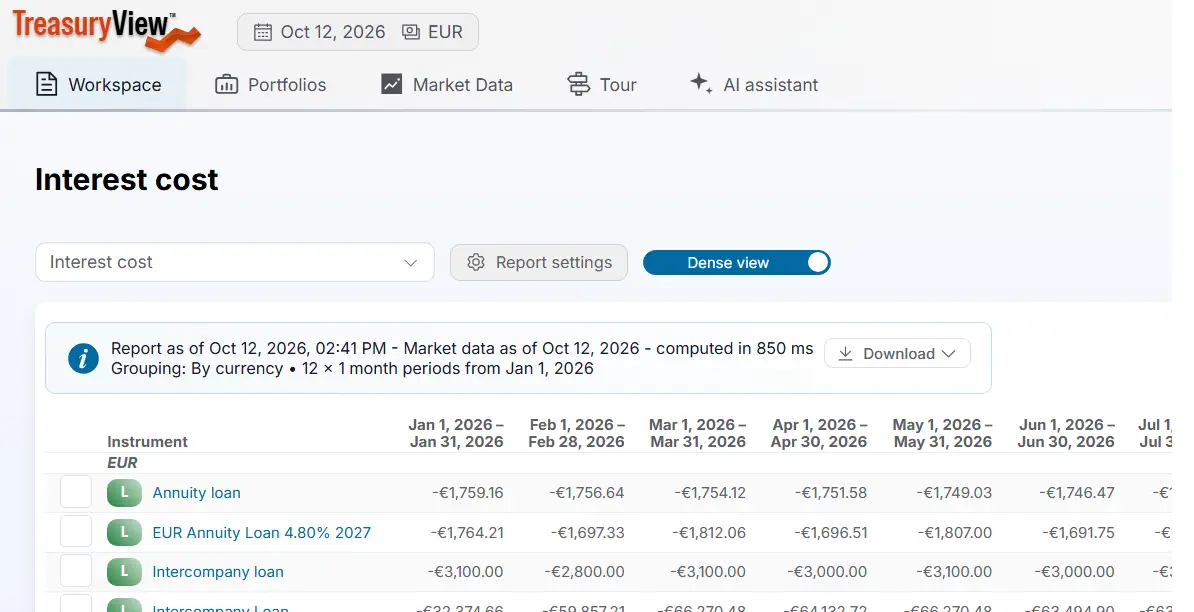Click the -€1,759.16 cell
This screenshot has height=612, width=1194.
468,493
